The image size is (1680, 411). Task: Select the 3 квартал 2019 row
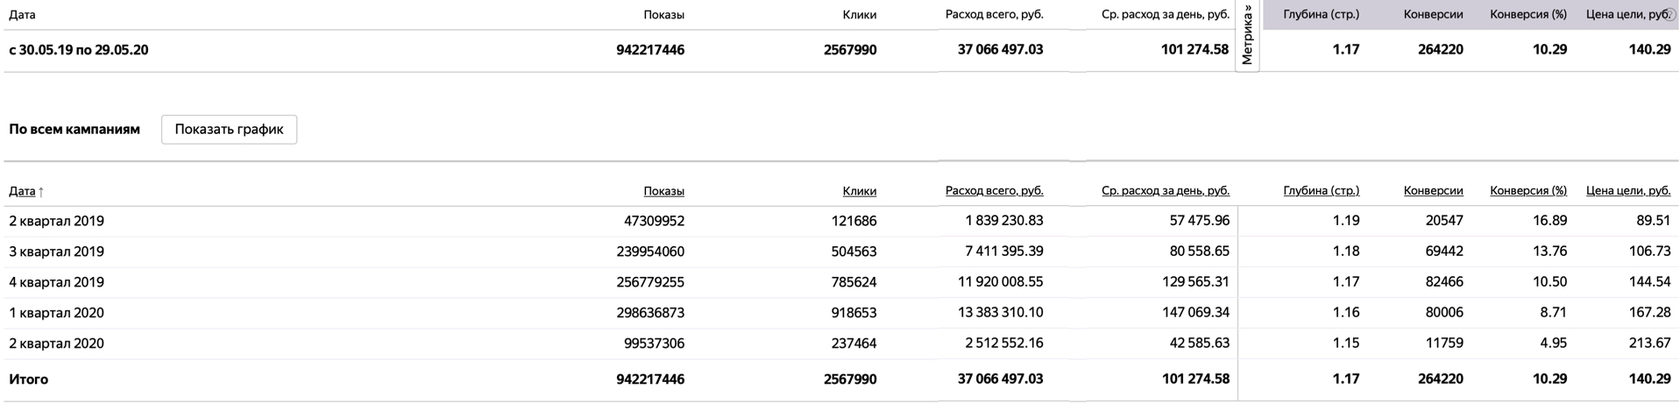coord(56,252)
